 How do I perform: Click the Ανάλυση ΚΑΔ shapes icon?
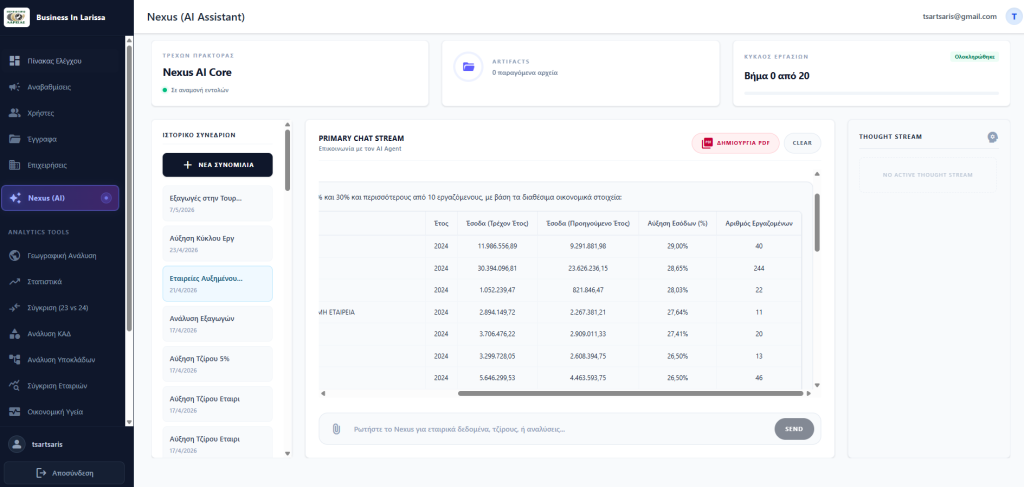pos(14,334)
